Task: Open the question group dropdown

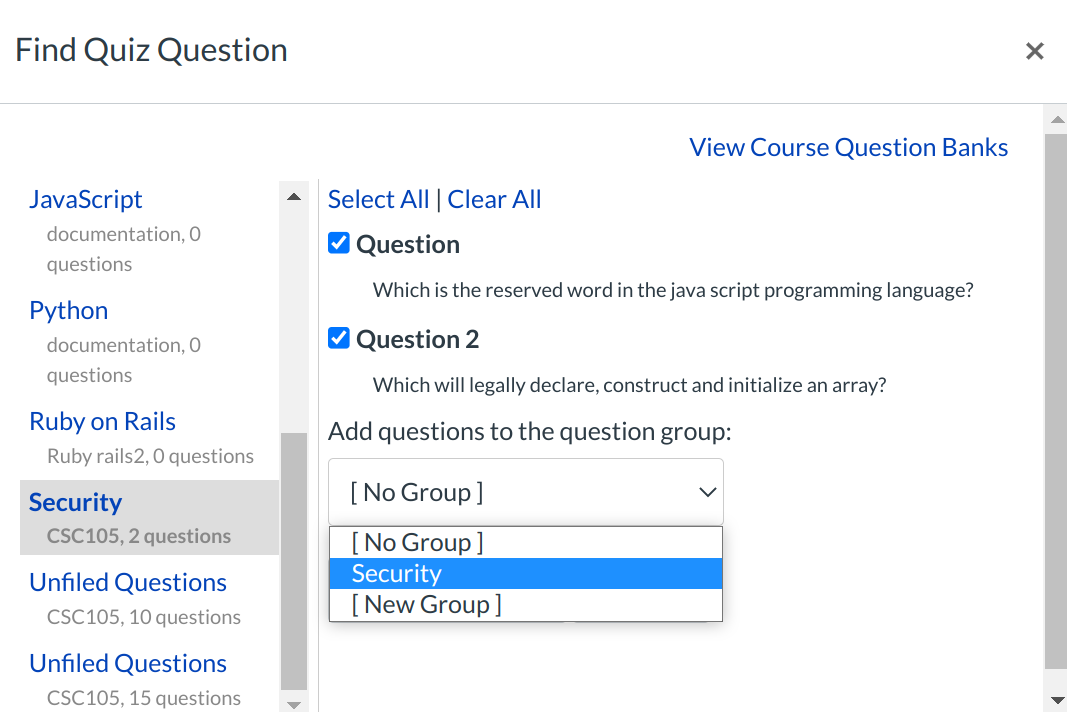Action: point(525,492)
